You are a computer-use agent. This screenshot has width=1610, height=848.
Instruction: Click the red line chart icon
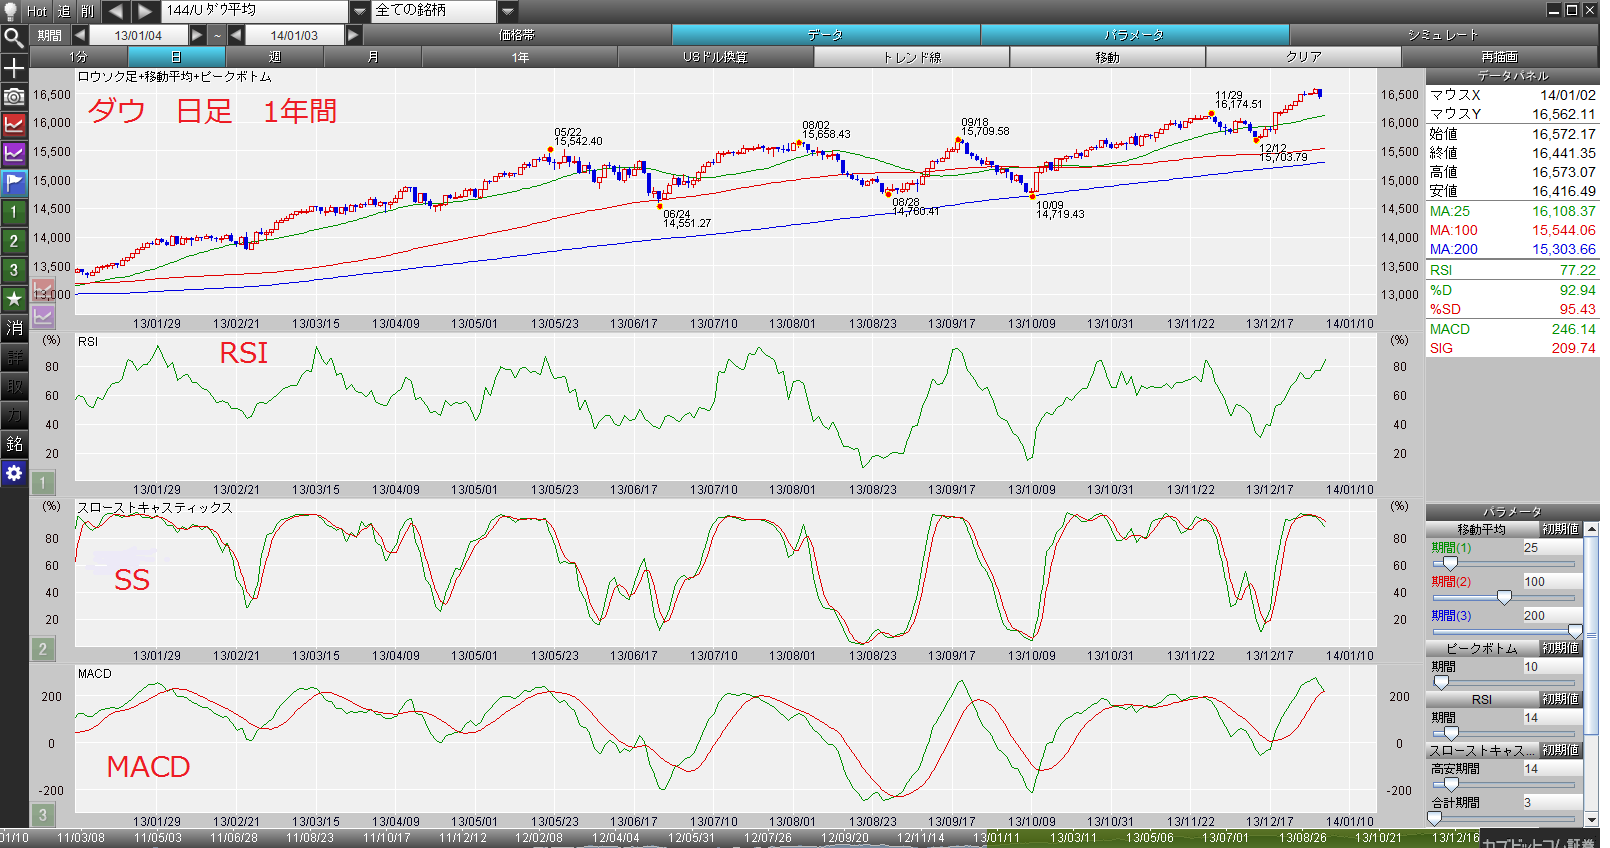(x=14, y=125)
